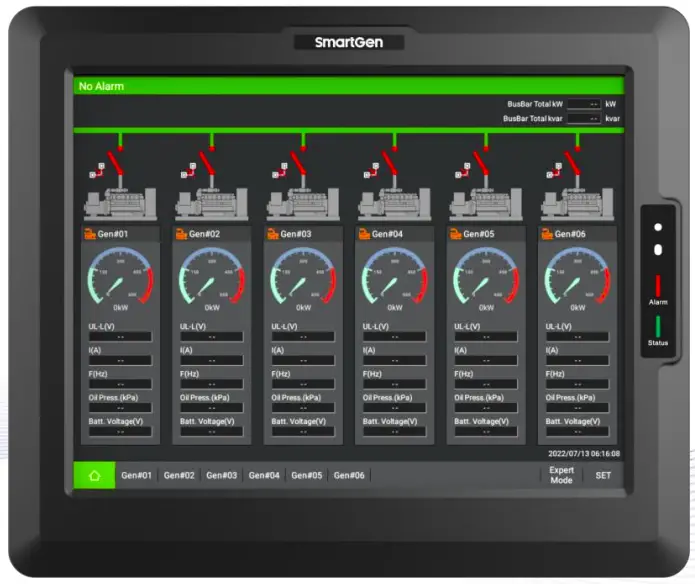695x584 pixels.
Task: Click the red connection icon left of Gen#04 breaker
Action: [x=371, y=171]
